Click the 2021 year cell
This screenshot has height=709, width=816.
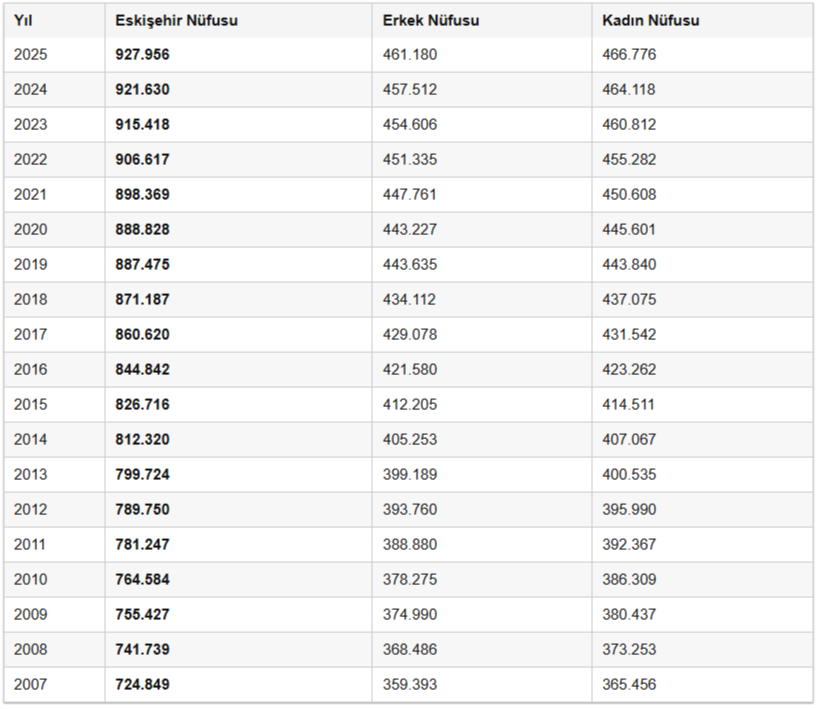pyautogui.click(x=30, y=195)
